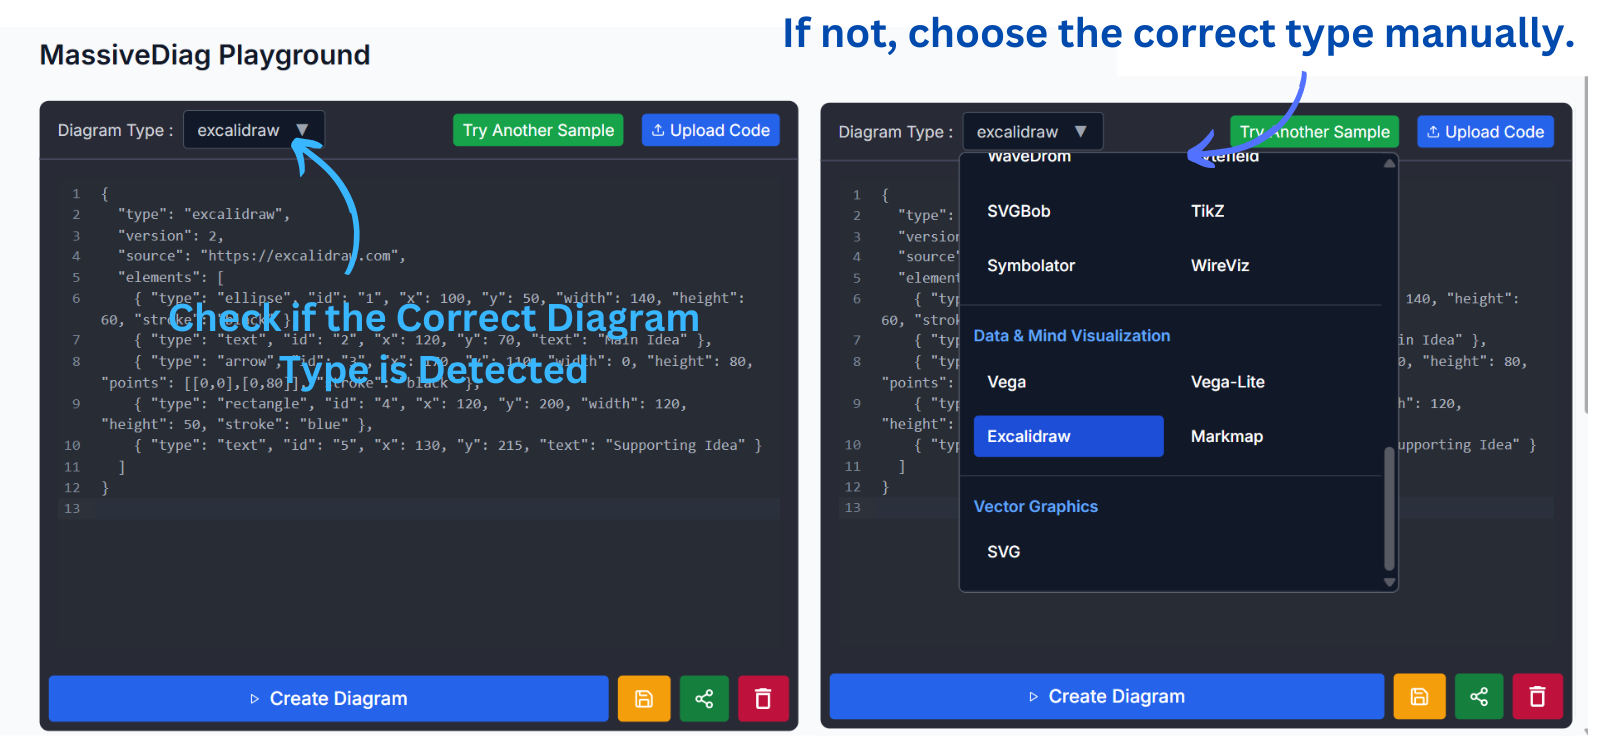Click the green share icon in right panel

click(1479, 697)
